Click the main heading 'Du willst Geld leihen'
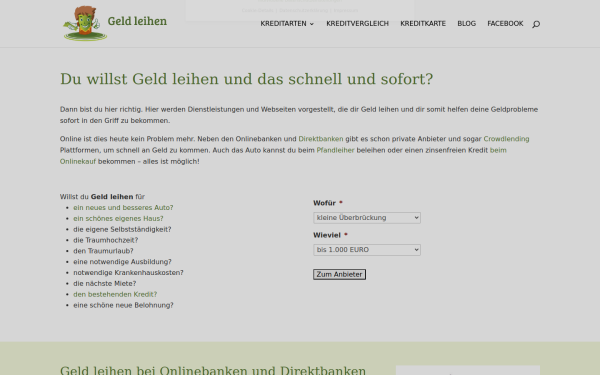 (246, 79)
